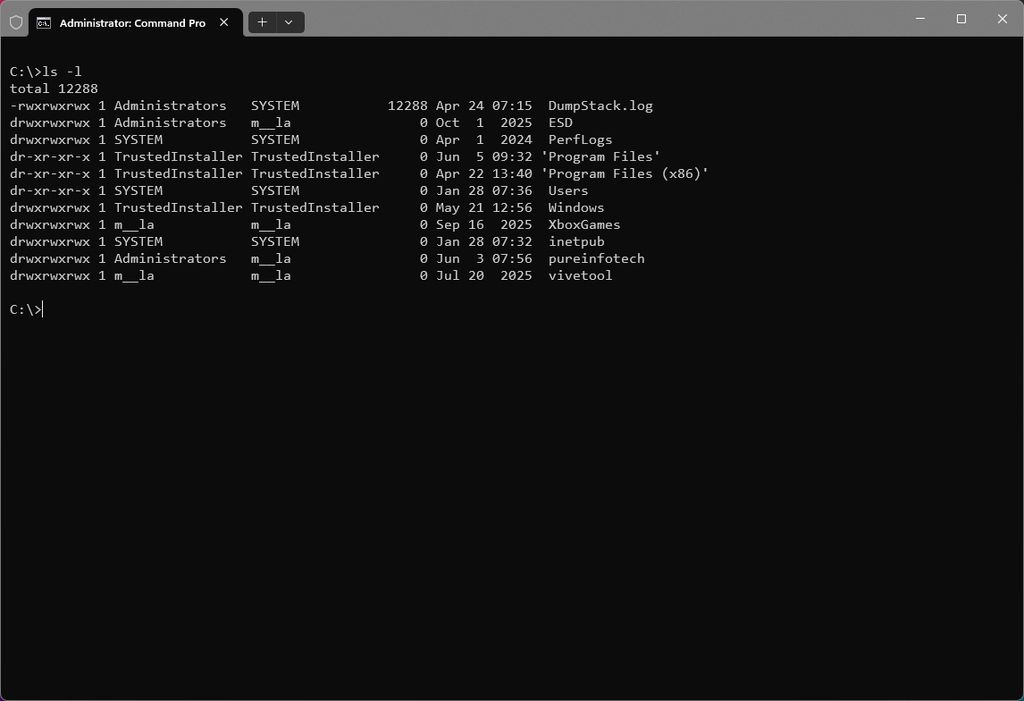Click the shield icon in the title bar
1024x701 pixels.
tap(16, 23)
